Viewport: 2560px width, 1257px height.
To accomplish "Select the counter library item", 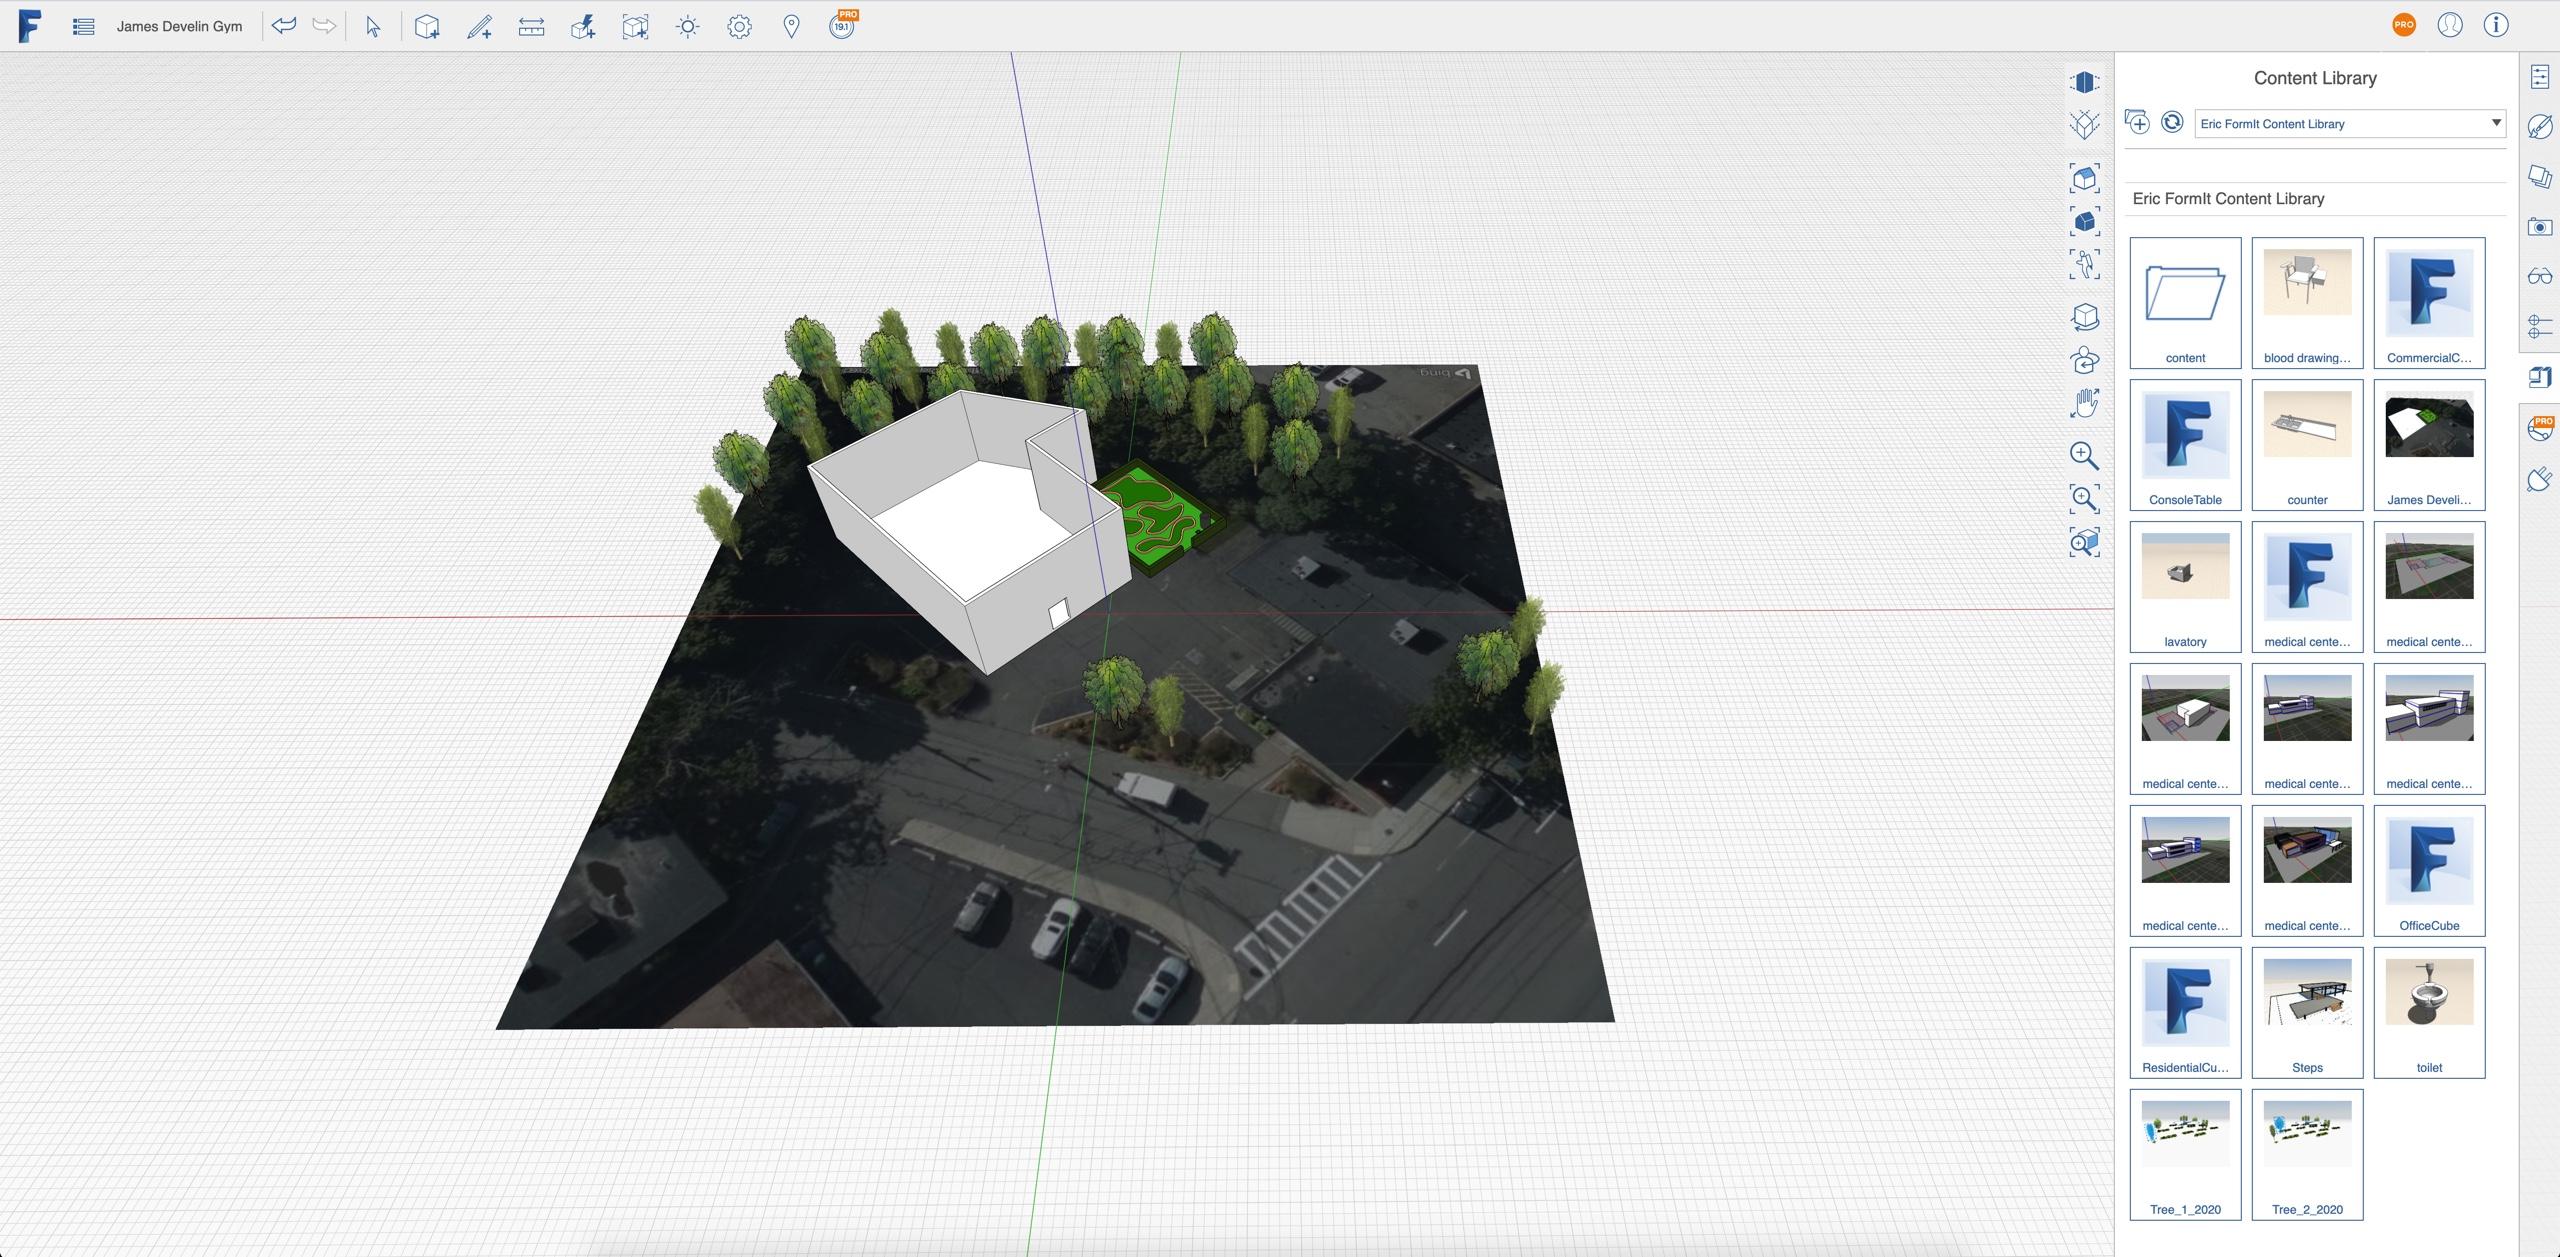I will tap(2307, 445).
